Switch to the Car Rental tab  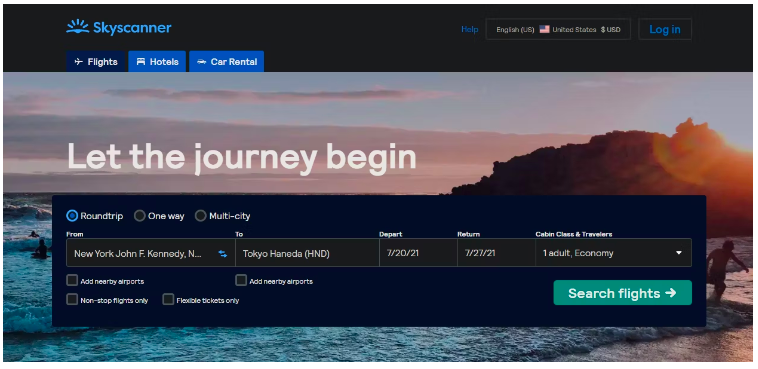click(227, 62)
